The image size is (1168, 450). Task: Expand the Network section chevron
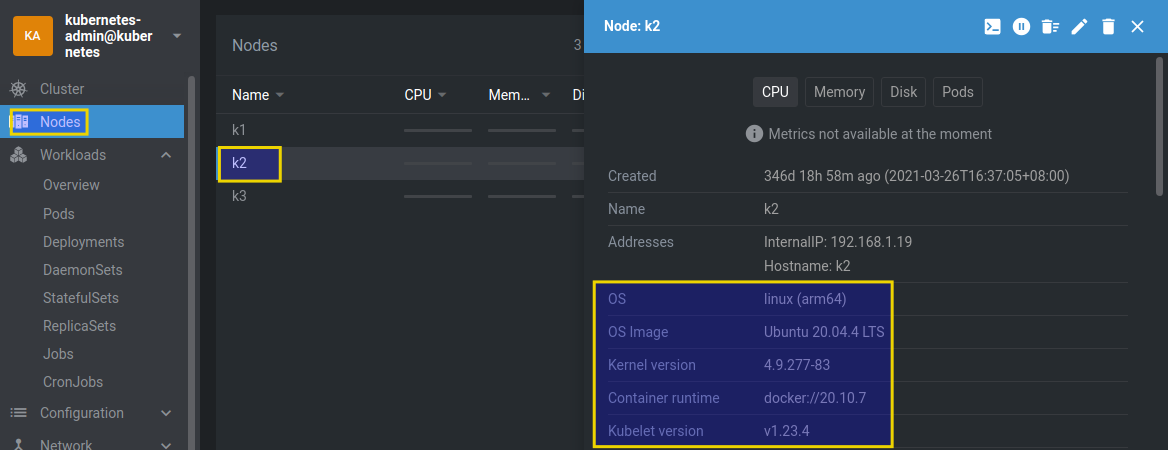coord(166,445)
